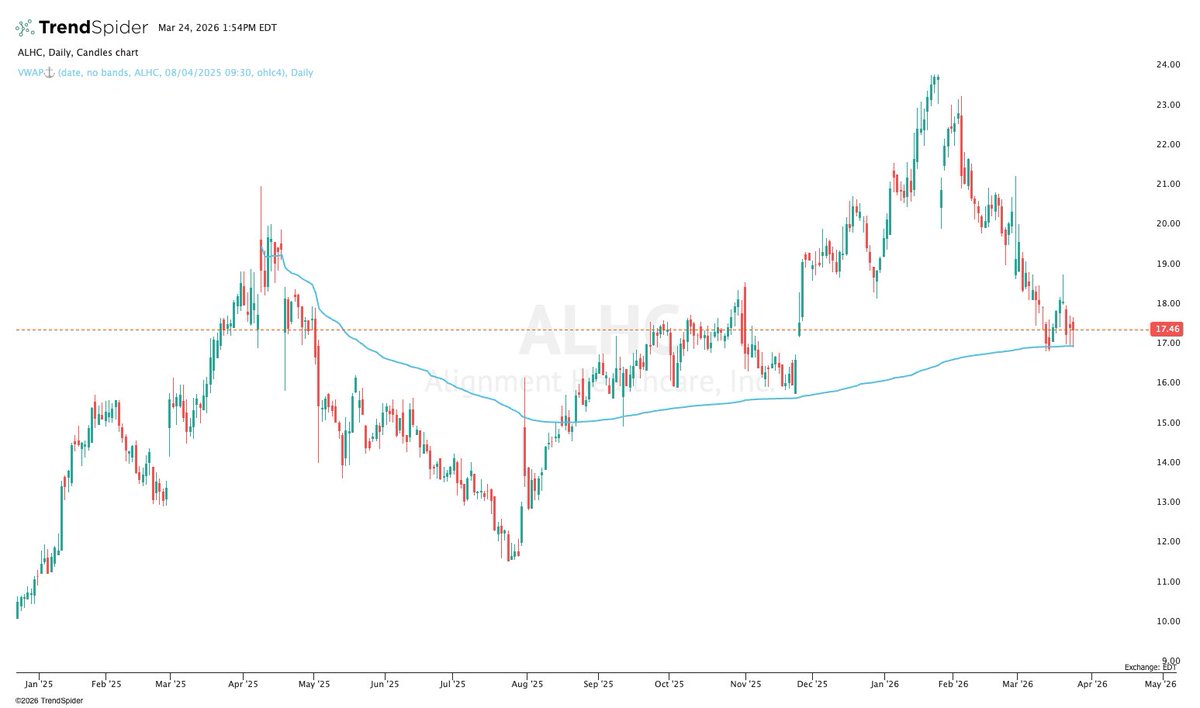Click the TrendSpider brand name text
1200x708 pixels.
95,27
